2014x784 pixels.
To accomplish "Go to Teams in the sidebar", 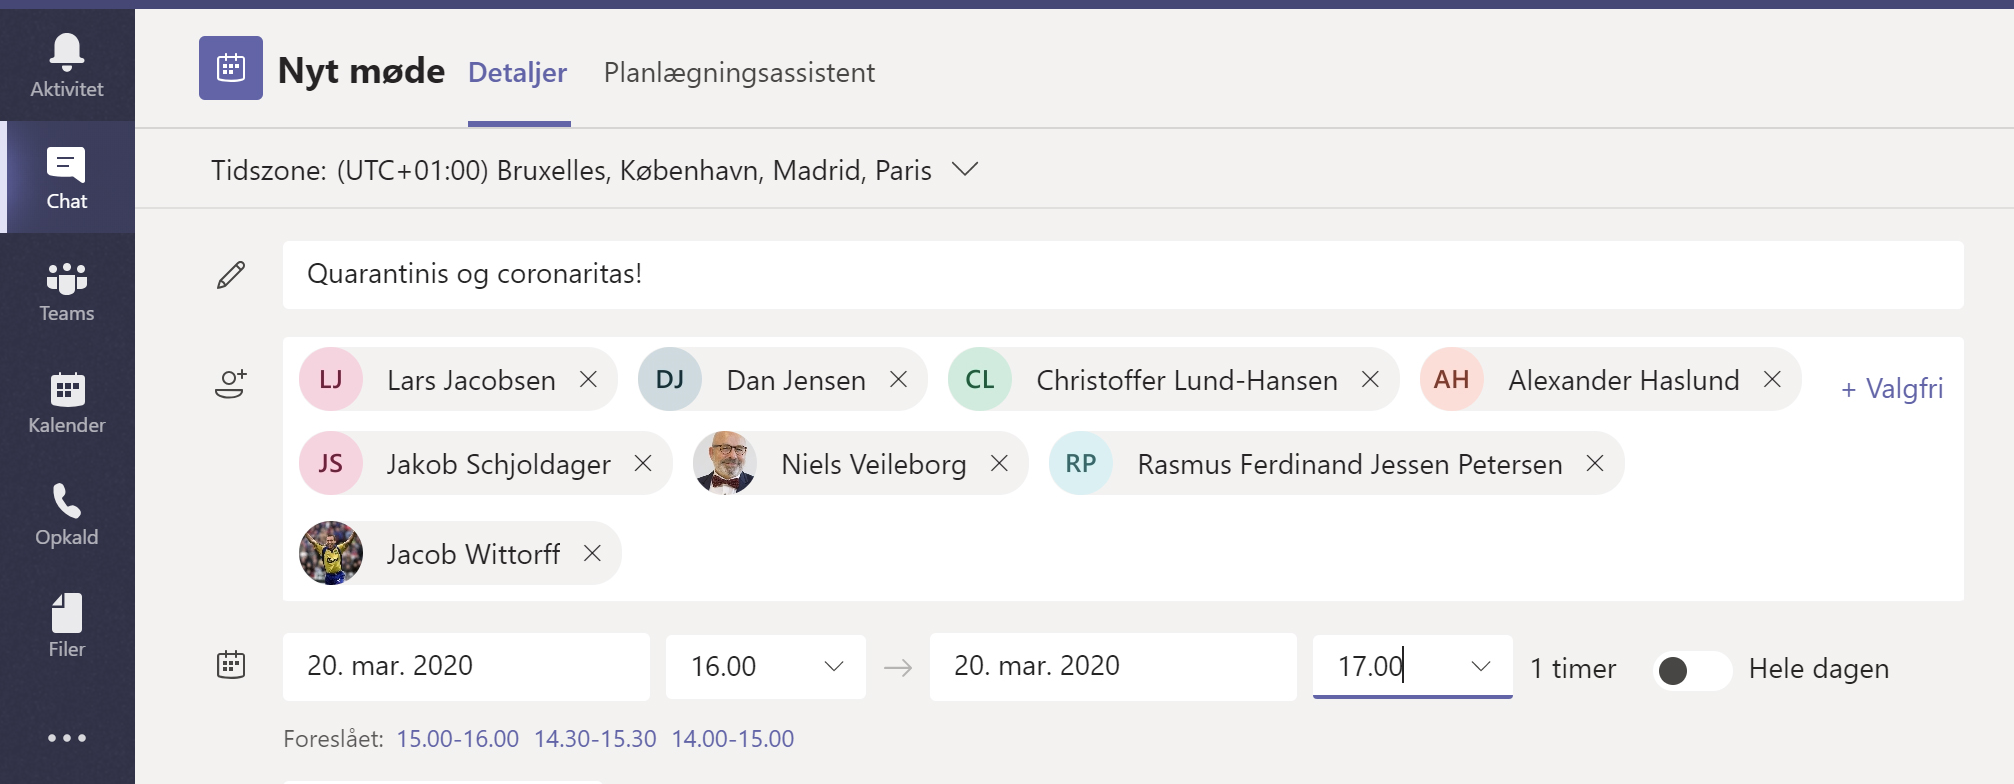I will [x=67, y=291].
